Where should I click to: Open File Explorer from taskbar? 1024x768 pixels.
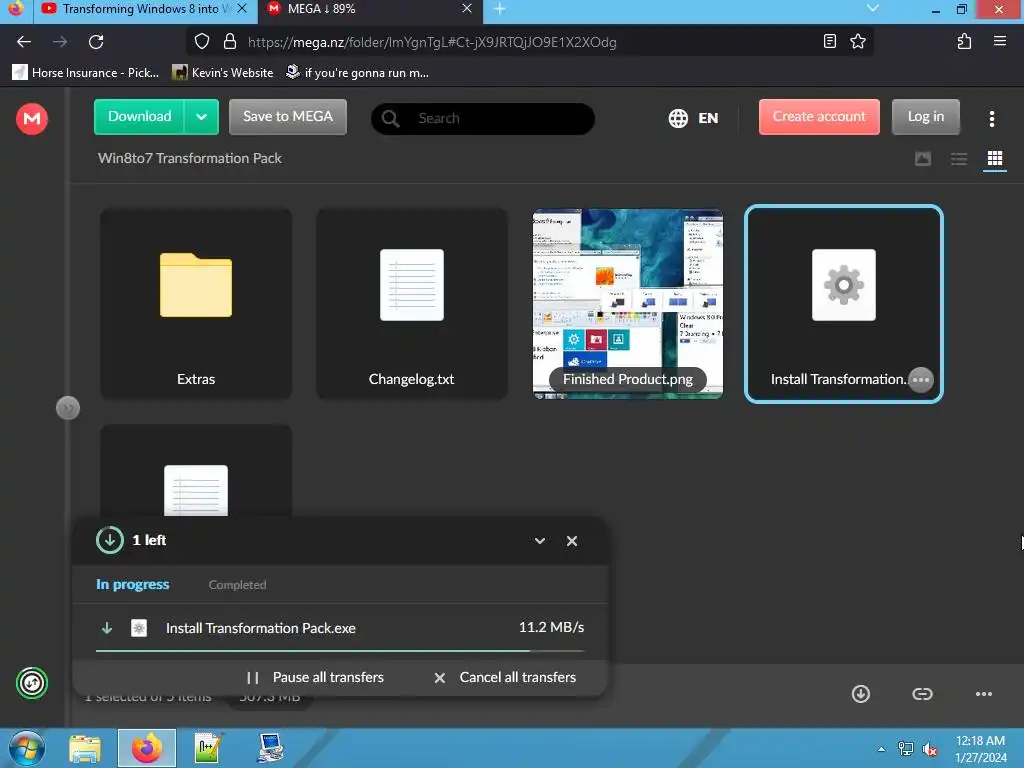pyautogui.click(x=85, y=748)
